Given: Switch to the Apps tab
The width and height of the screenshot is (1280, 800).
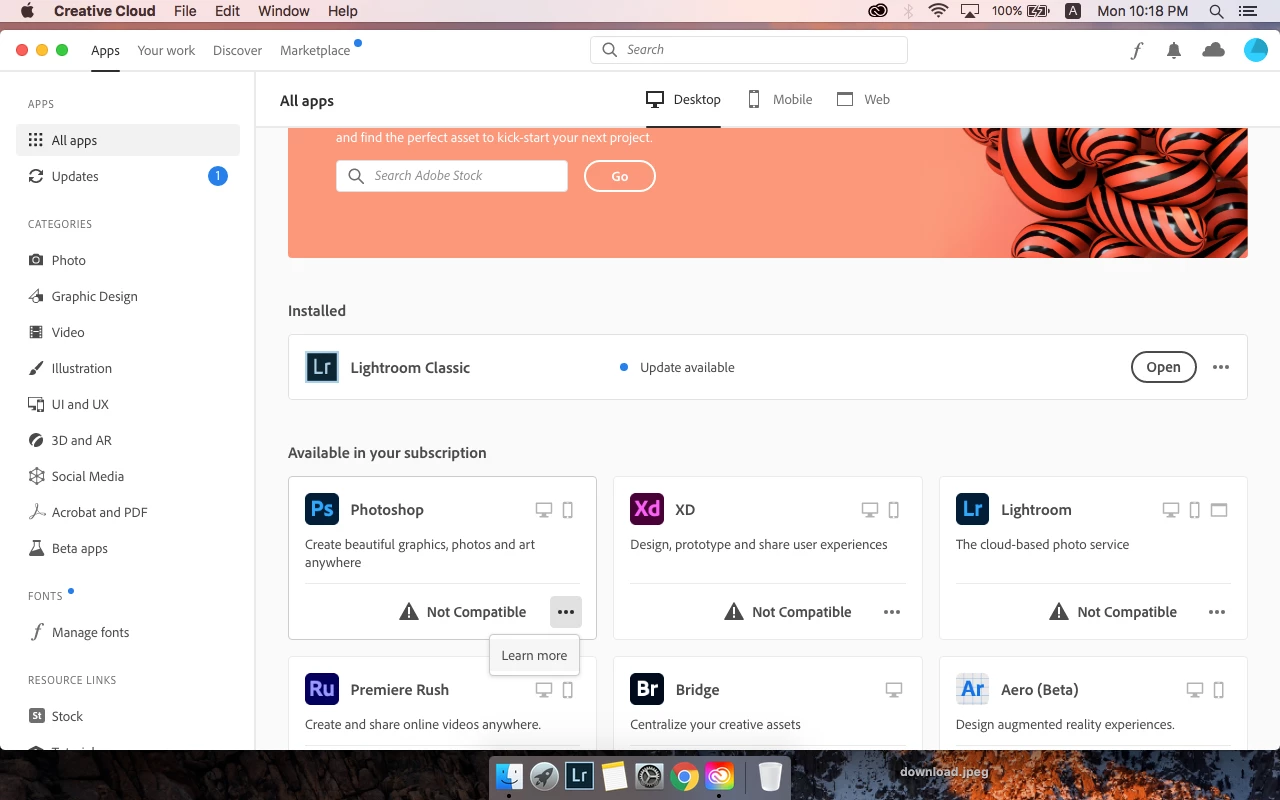Looking at the screenshot, I should pyautogui.click(x=105, y=50).
